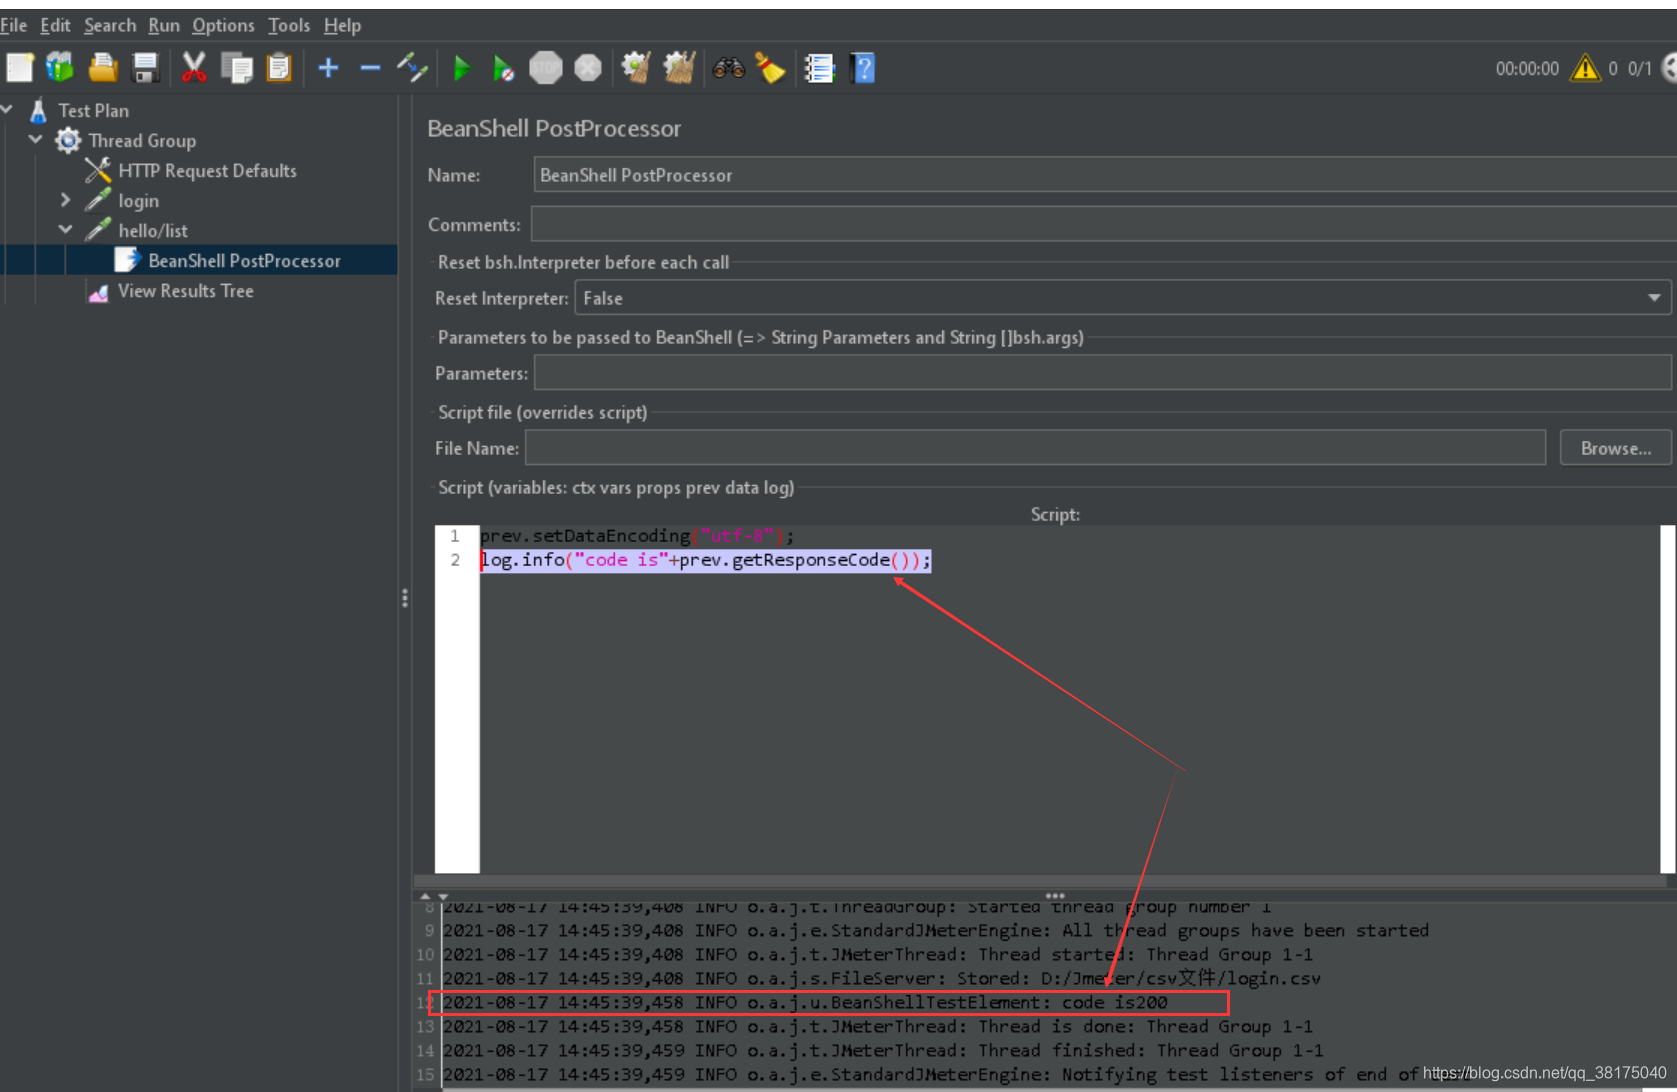Click the tree panel divider handle
Screen dimensions: 1677x1092
tap(404, 598)
